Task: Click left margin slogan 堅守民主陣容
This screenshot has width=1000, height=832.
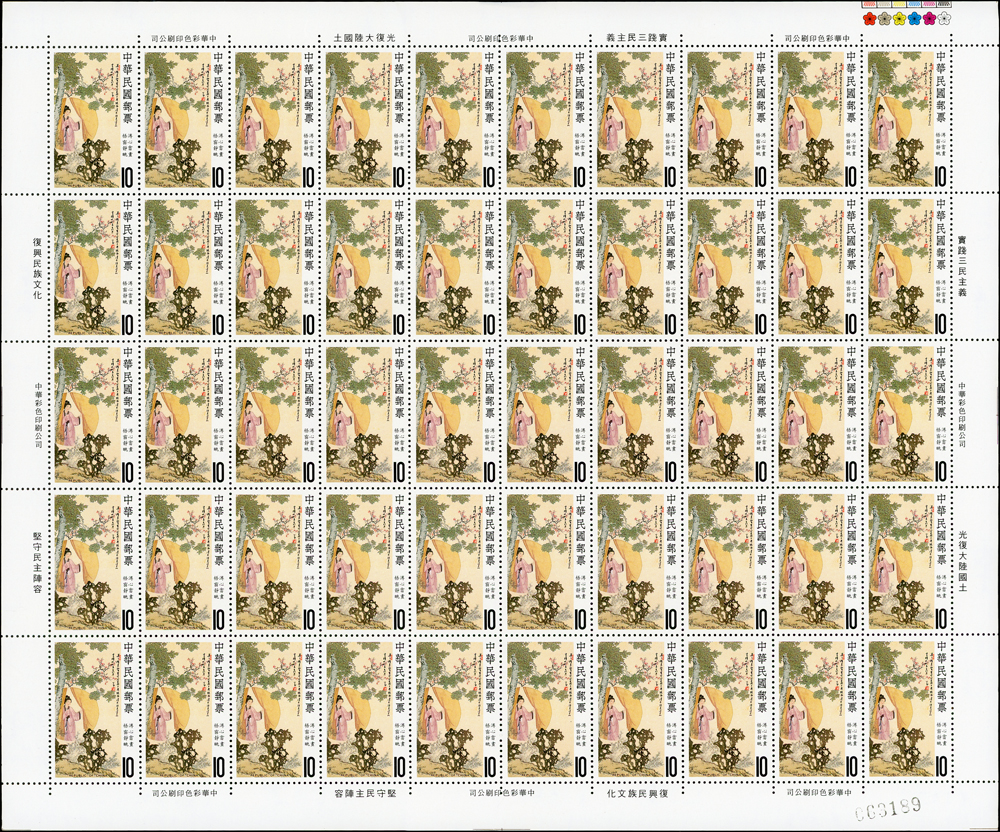Action: 37,563
